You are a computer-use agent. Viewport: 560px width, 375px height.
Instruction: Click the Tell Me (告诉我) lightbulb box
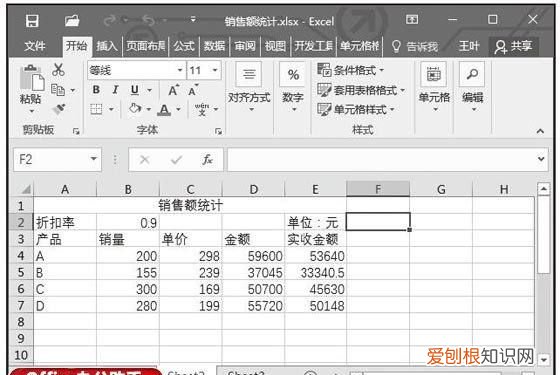click(415, 46)
